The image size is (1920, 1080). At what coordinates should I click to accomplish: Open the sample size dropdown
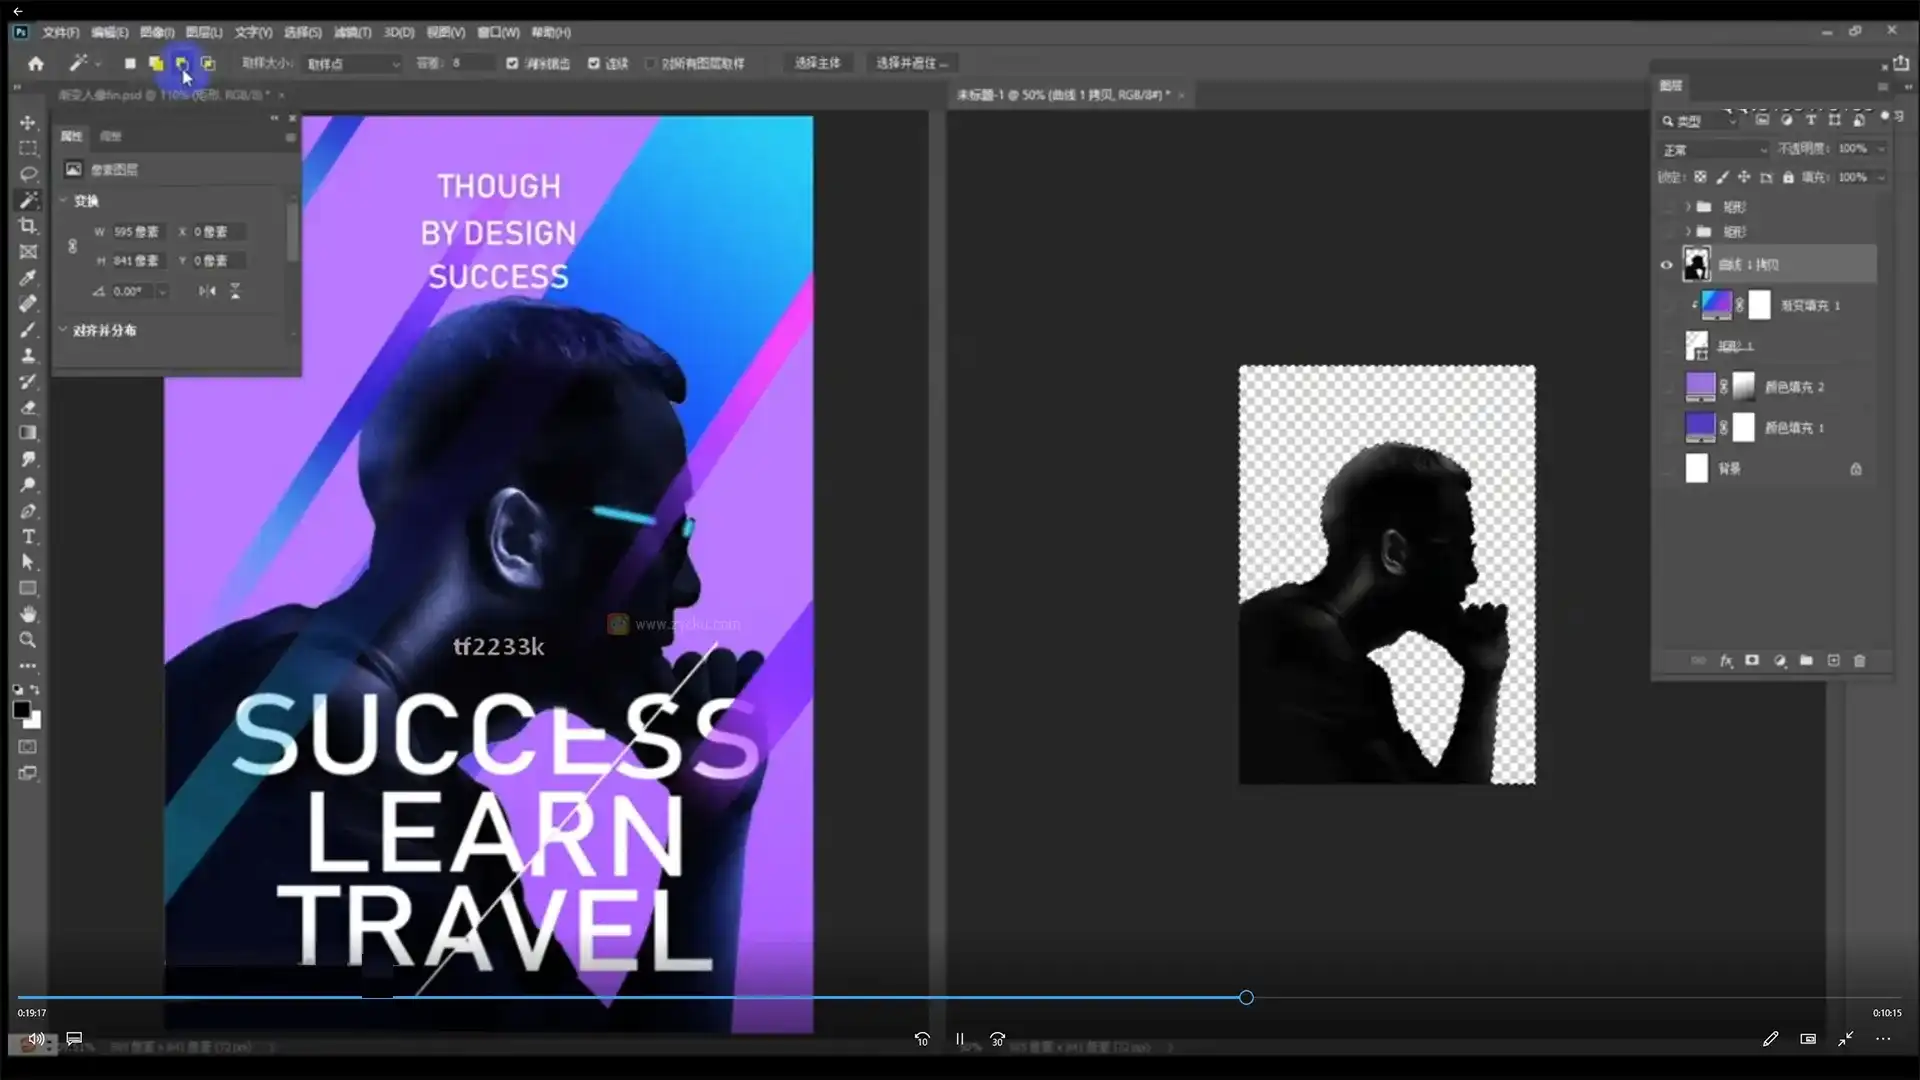pos(353,64)
